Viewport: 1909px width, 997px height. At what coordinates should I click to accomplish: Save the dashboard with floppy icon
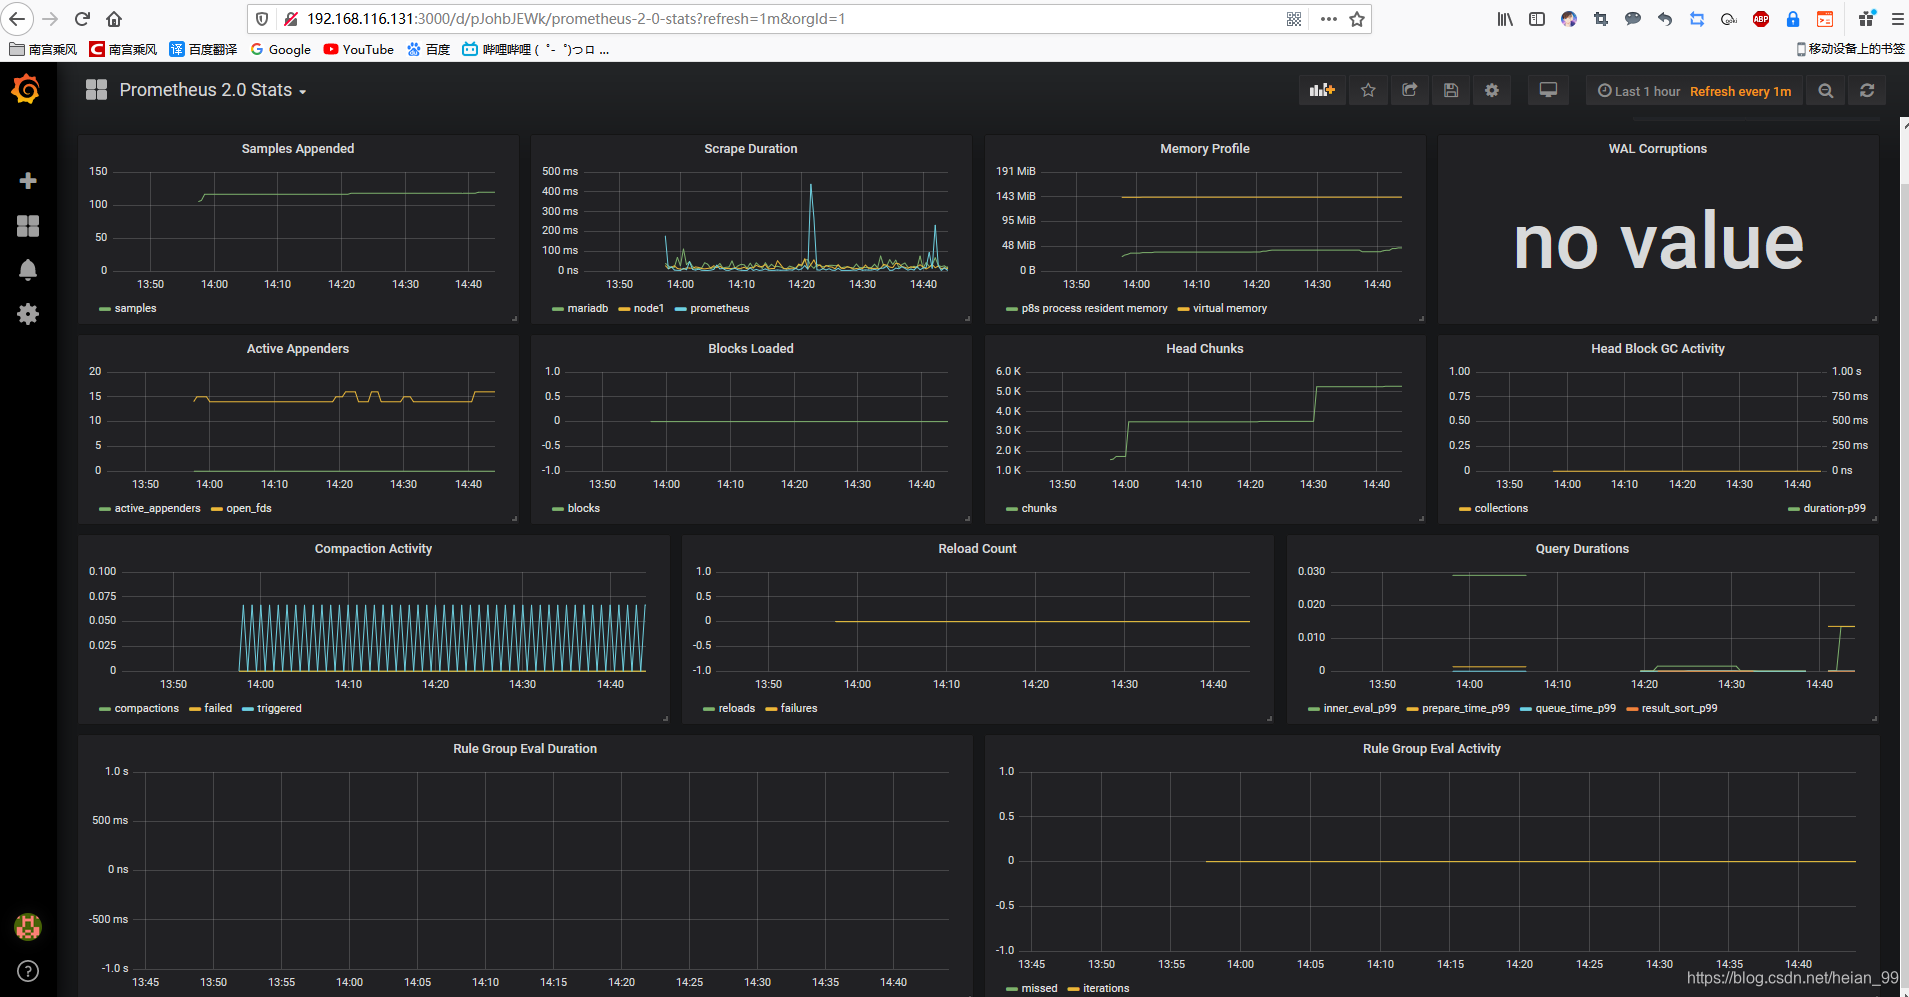[x=1451, y=90]
